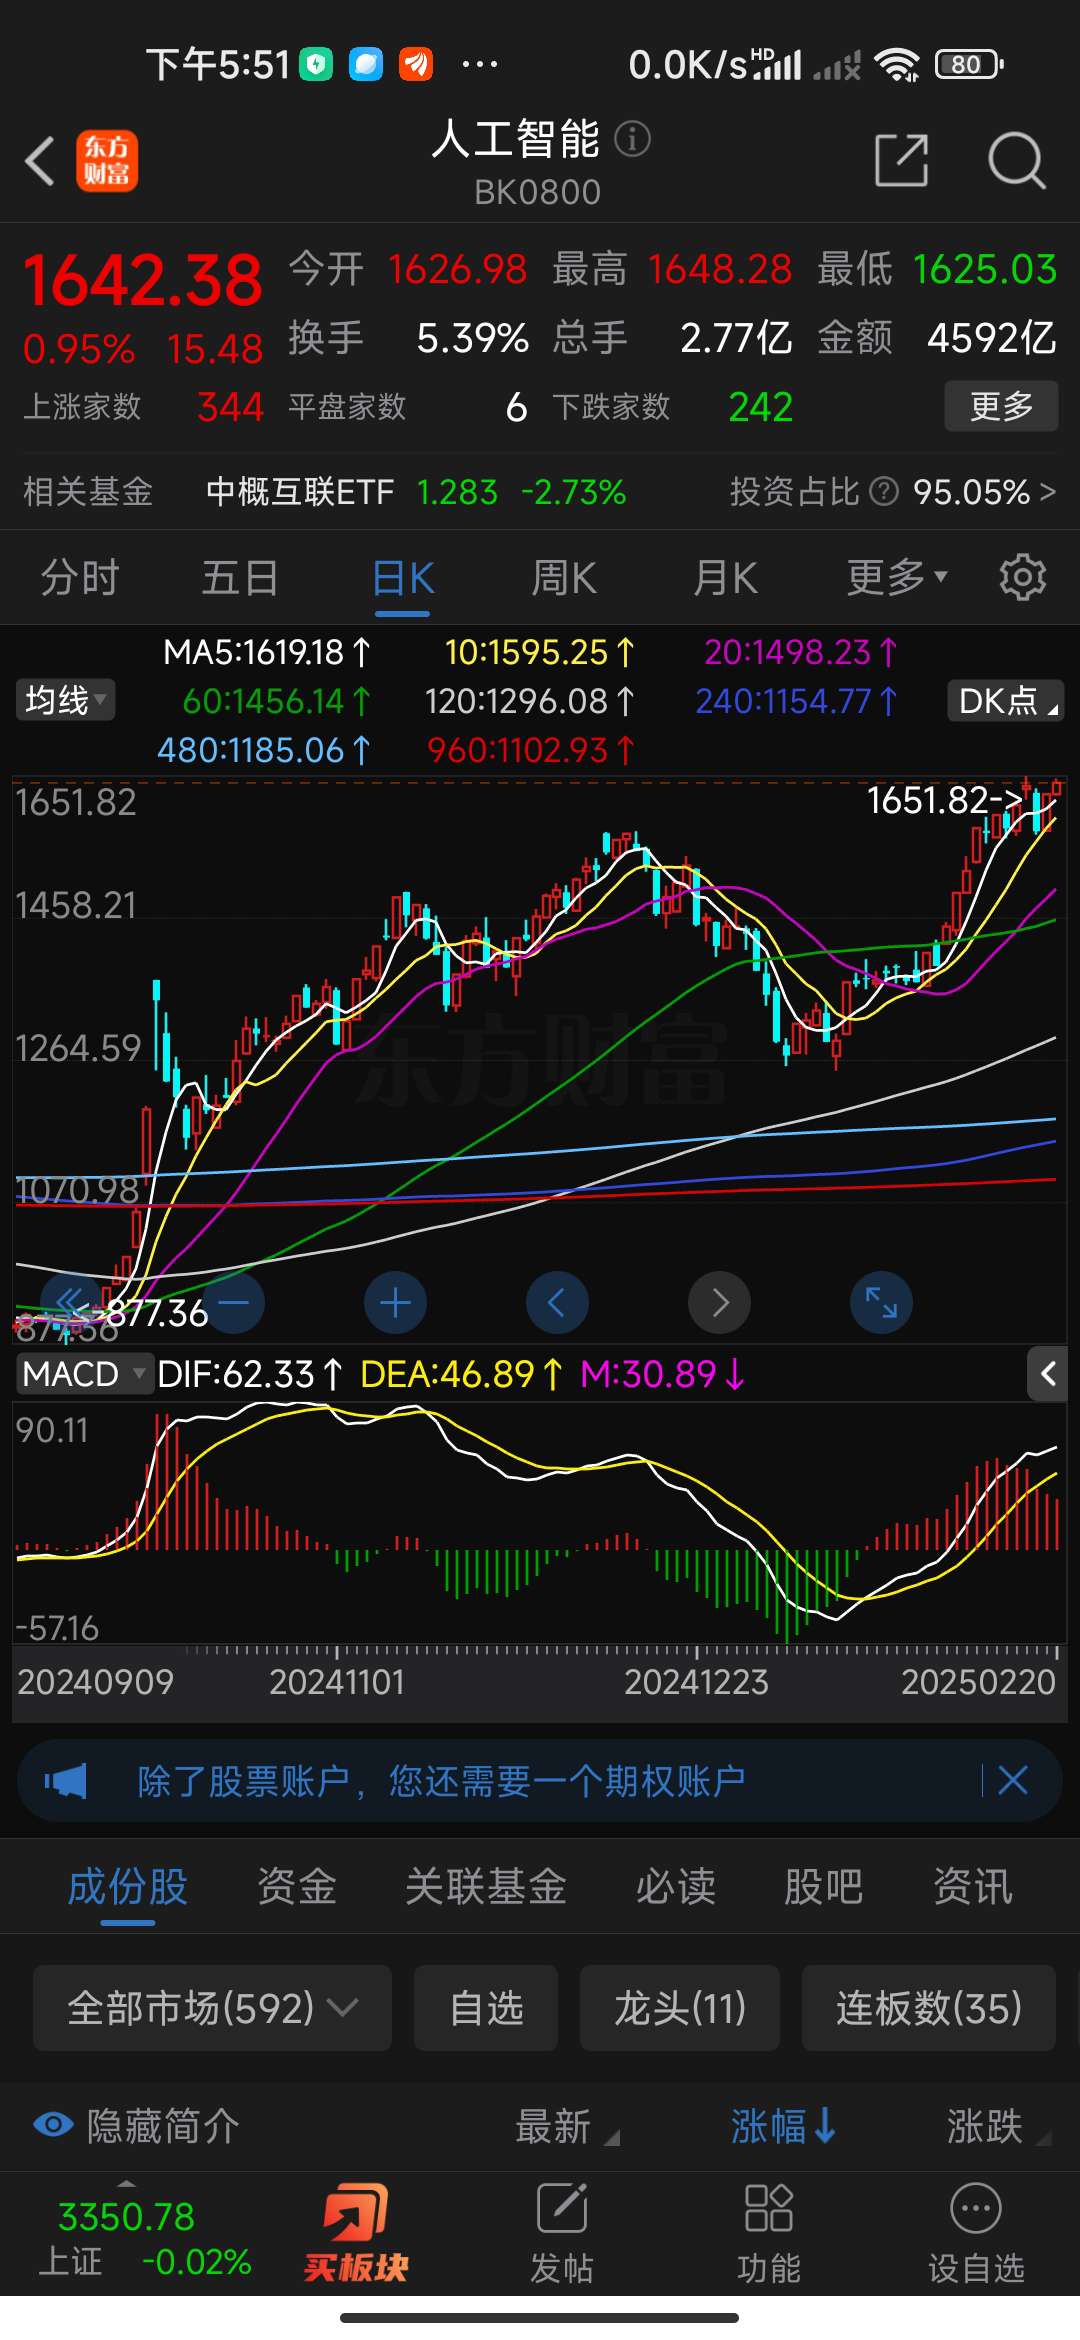
Task: Open the 东方财富 orange logo icon
Action: coord(107,161)
